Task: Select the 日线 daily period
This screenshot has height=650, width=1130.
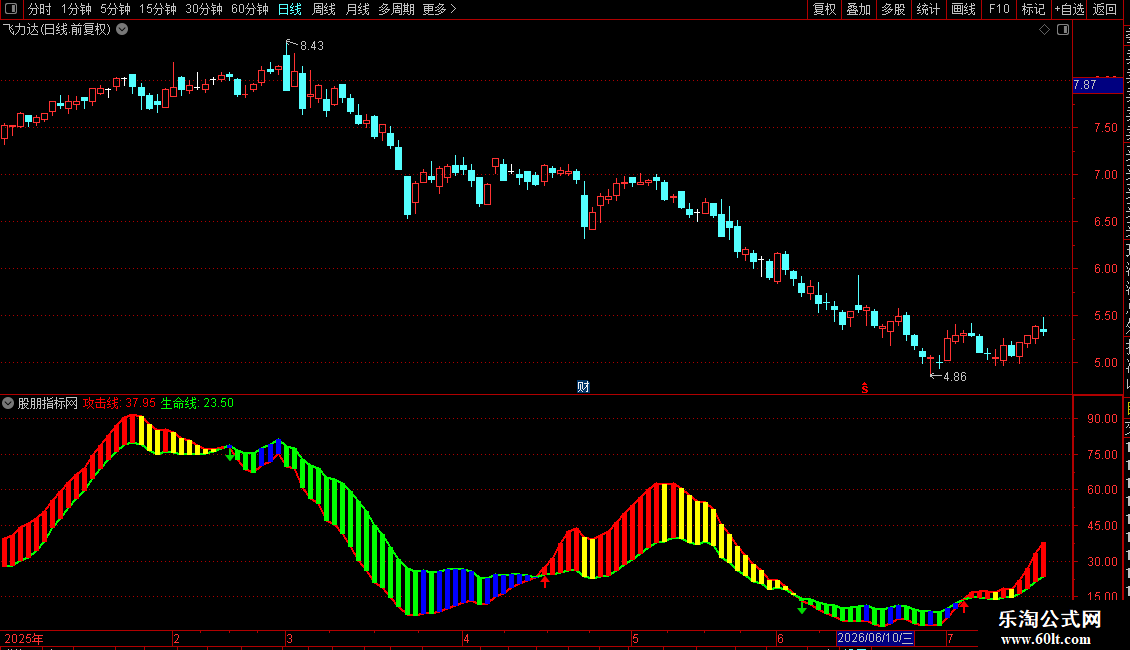Action: click(290, 9)
